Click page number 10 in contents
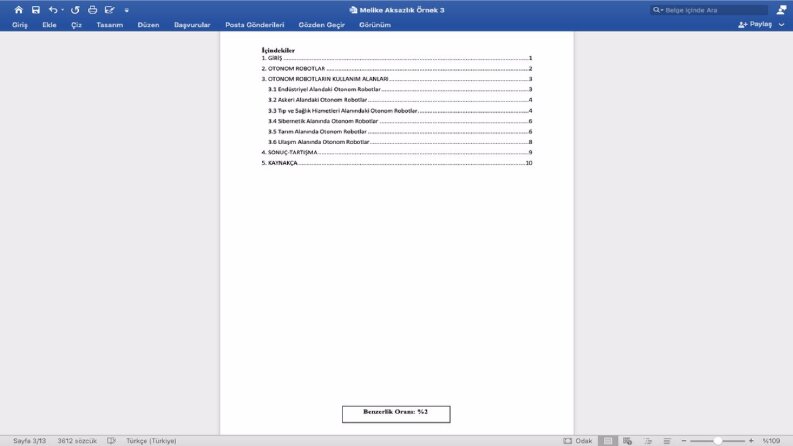 coord(529,163)
